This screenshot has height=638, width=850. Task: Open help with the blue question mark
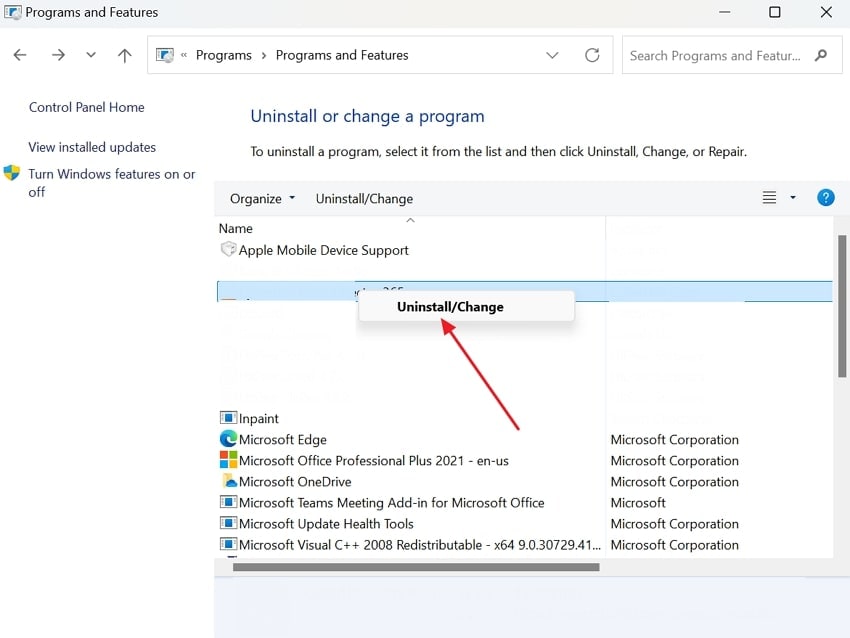point(826,197)
